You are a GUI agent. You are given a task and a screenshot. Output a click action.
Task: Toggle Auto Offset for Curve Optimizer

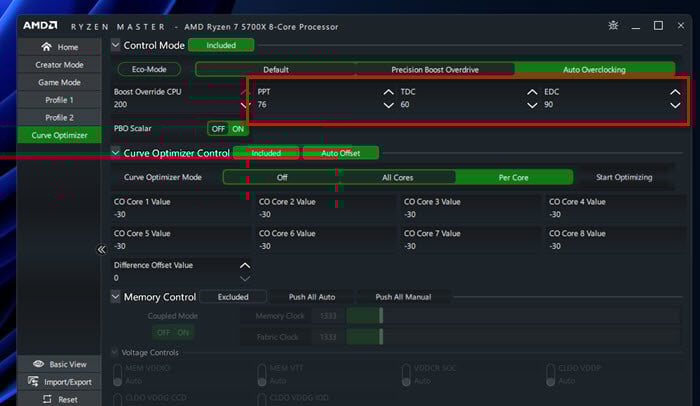[341, 153]
